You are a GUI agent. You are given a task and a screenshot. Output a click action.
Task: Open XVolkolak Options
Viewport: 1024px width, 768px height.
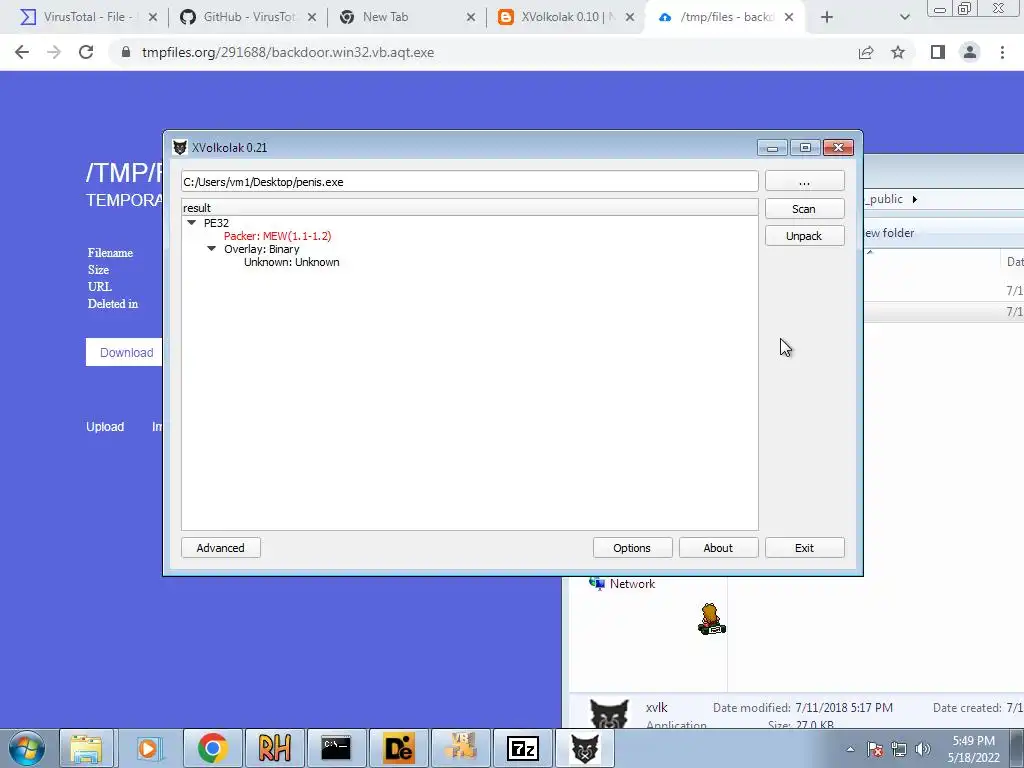point(632,548)
